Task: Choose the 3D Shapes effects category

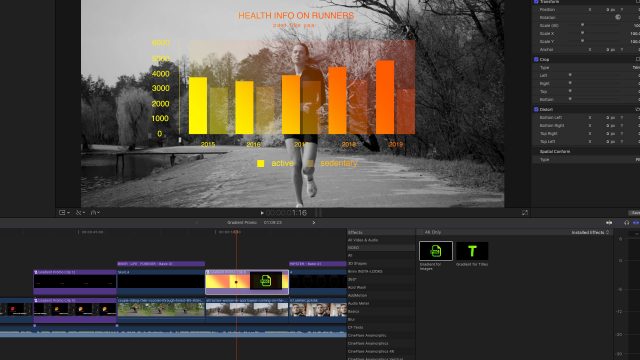Action: point(357,263)
